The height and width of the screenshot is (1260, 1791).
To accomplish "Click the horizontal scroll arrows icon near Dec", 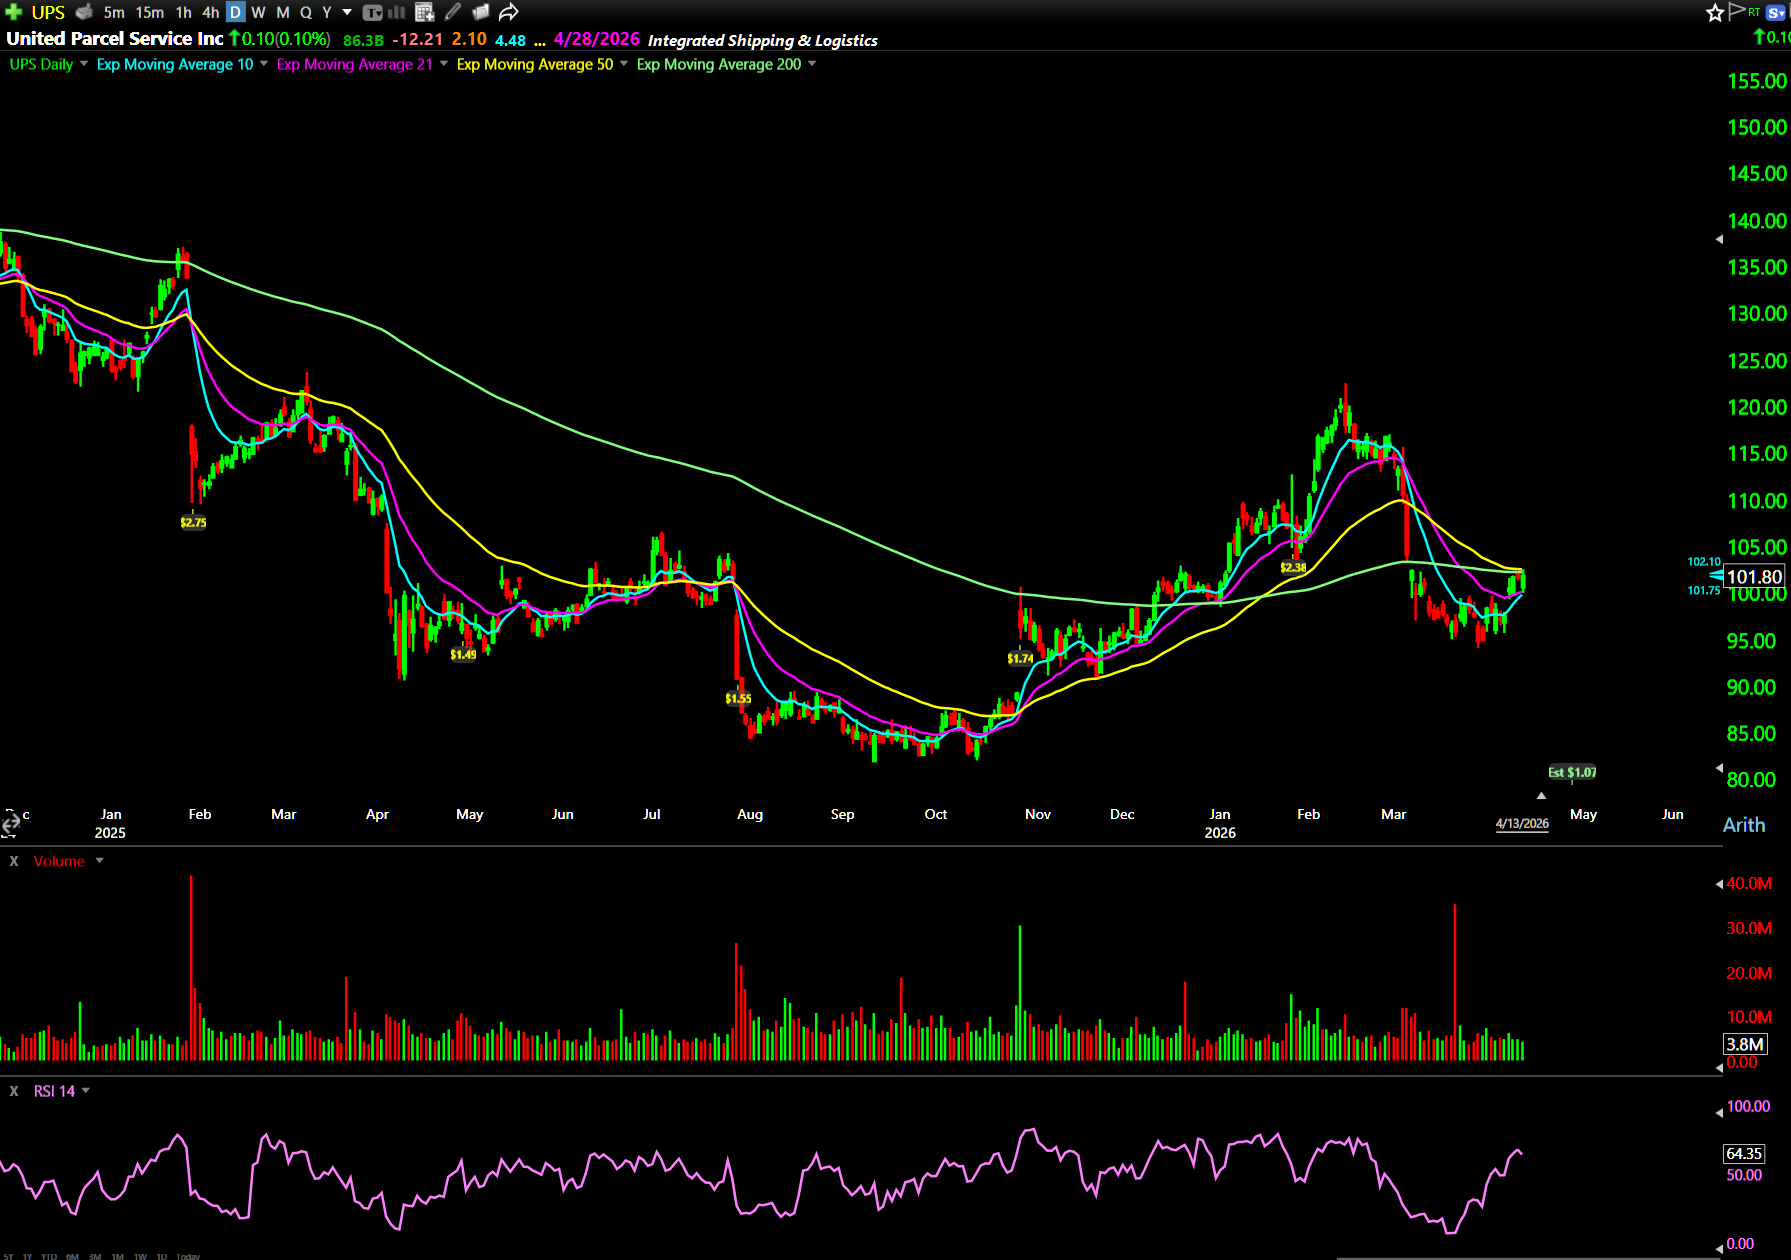I will (x=10, y=824).
